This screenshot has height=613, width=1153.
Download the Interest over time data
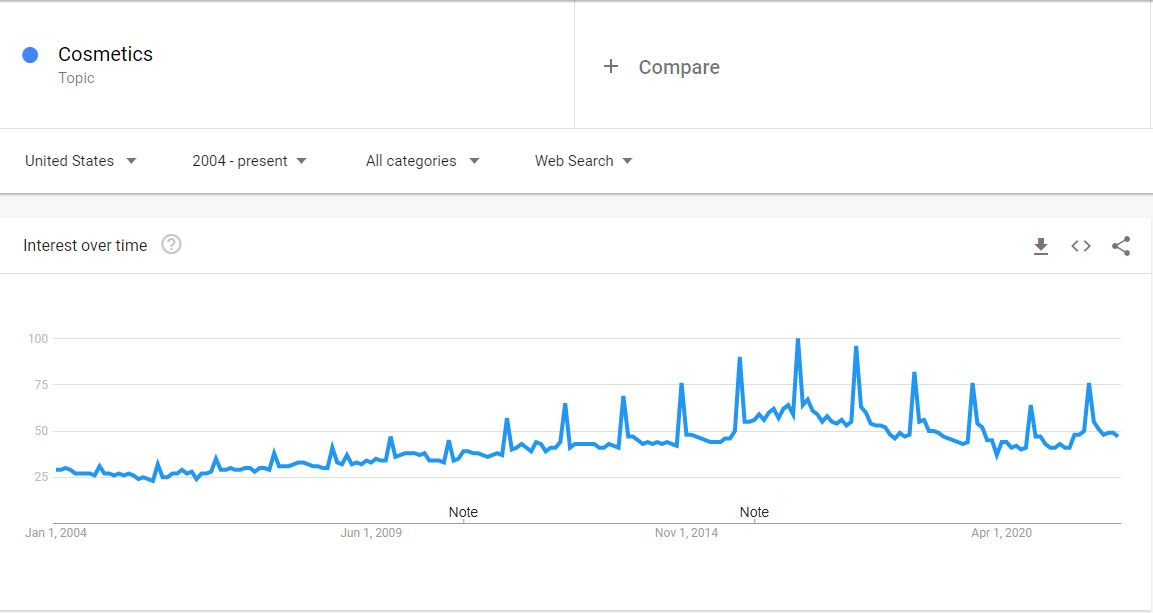pyautogui.click(x=1040, y=246)
